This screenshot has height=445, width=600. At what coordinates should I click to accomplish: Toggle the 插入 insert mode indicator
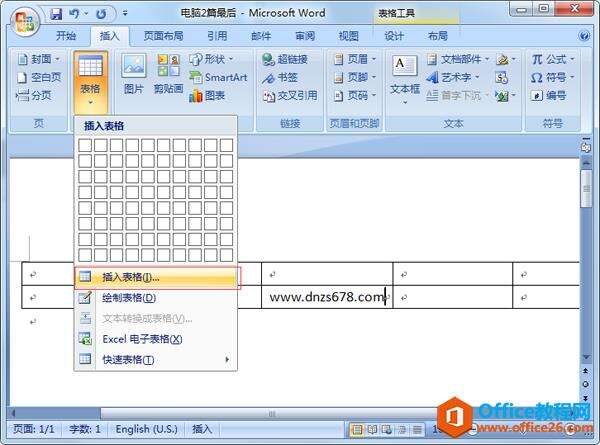(202, 429)
